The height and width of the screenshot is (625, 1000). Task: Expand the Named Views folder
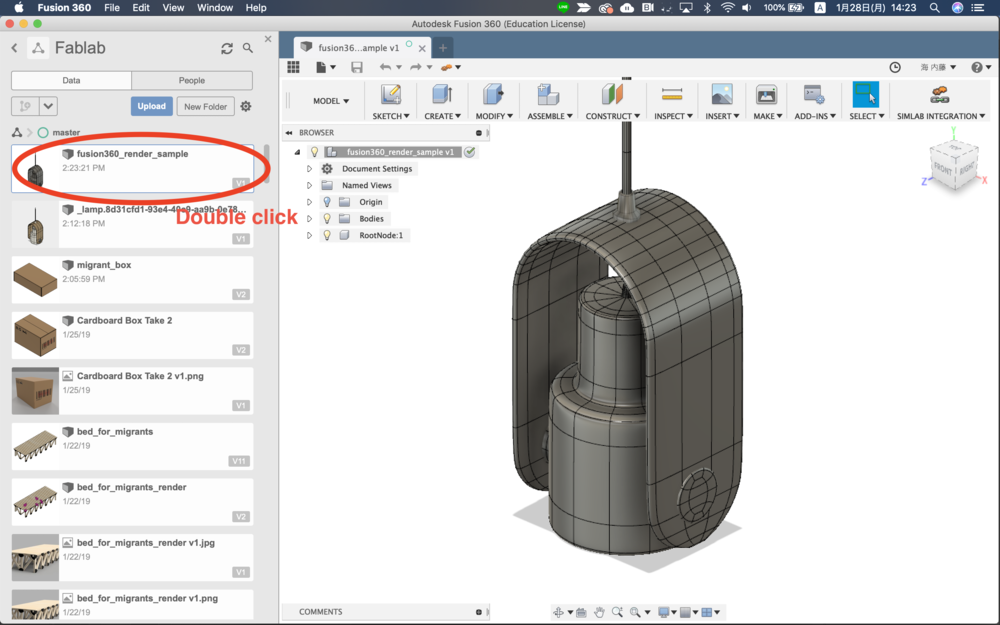310,185
